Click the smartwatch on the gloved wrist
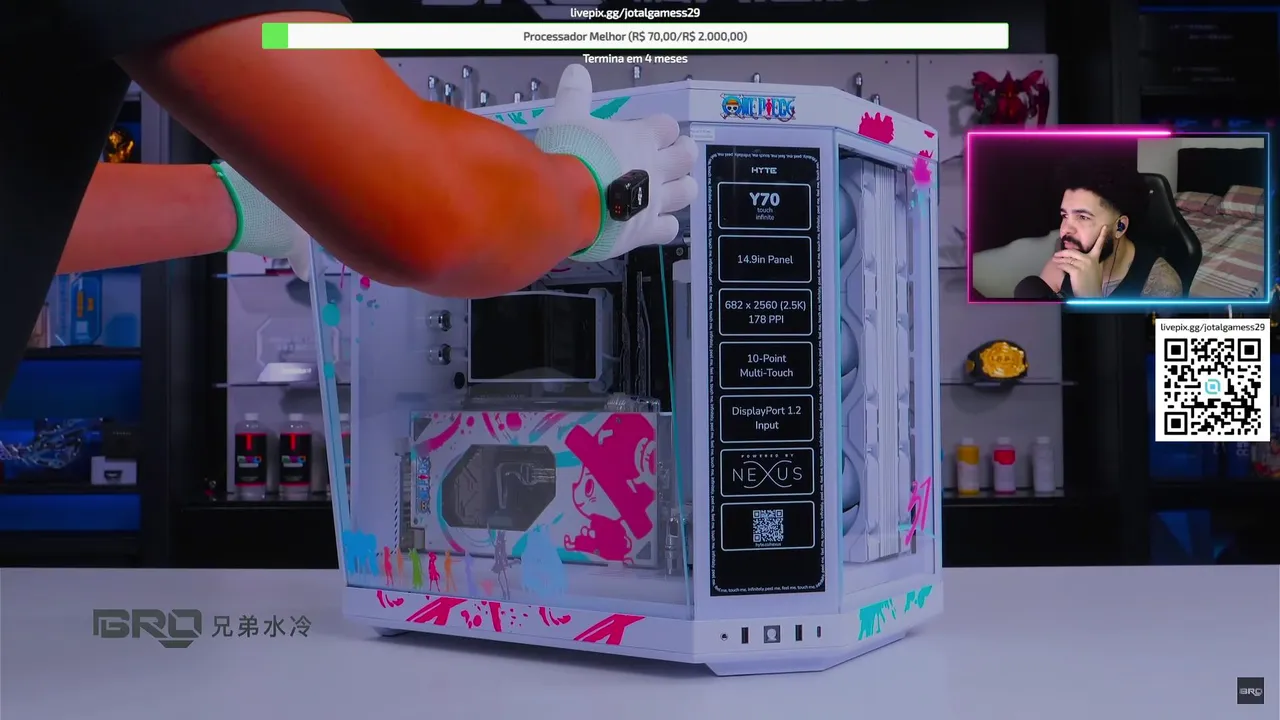Screen dimensions: 1280x720 pyautogui.click(x=627, y=195)
